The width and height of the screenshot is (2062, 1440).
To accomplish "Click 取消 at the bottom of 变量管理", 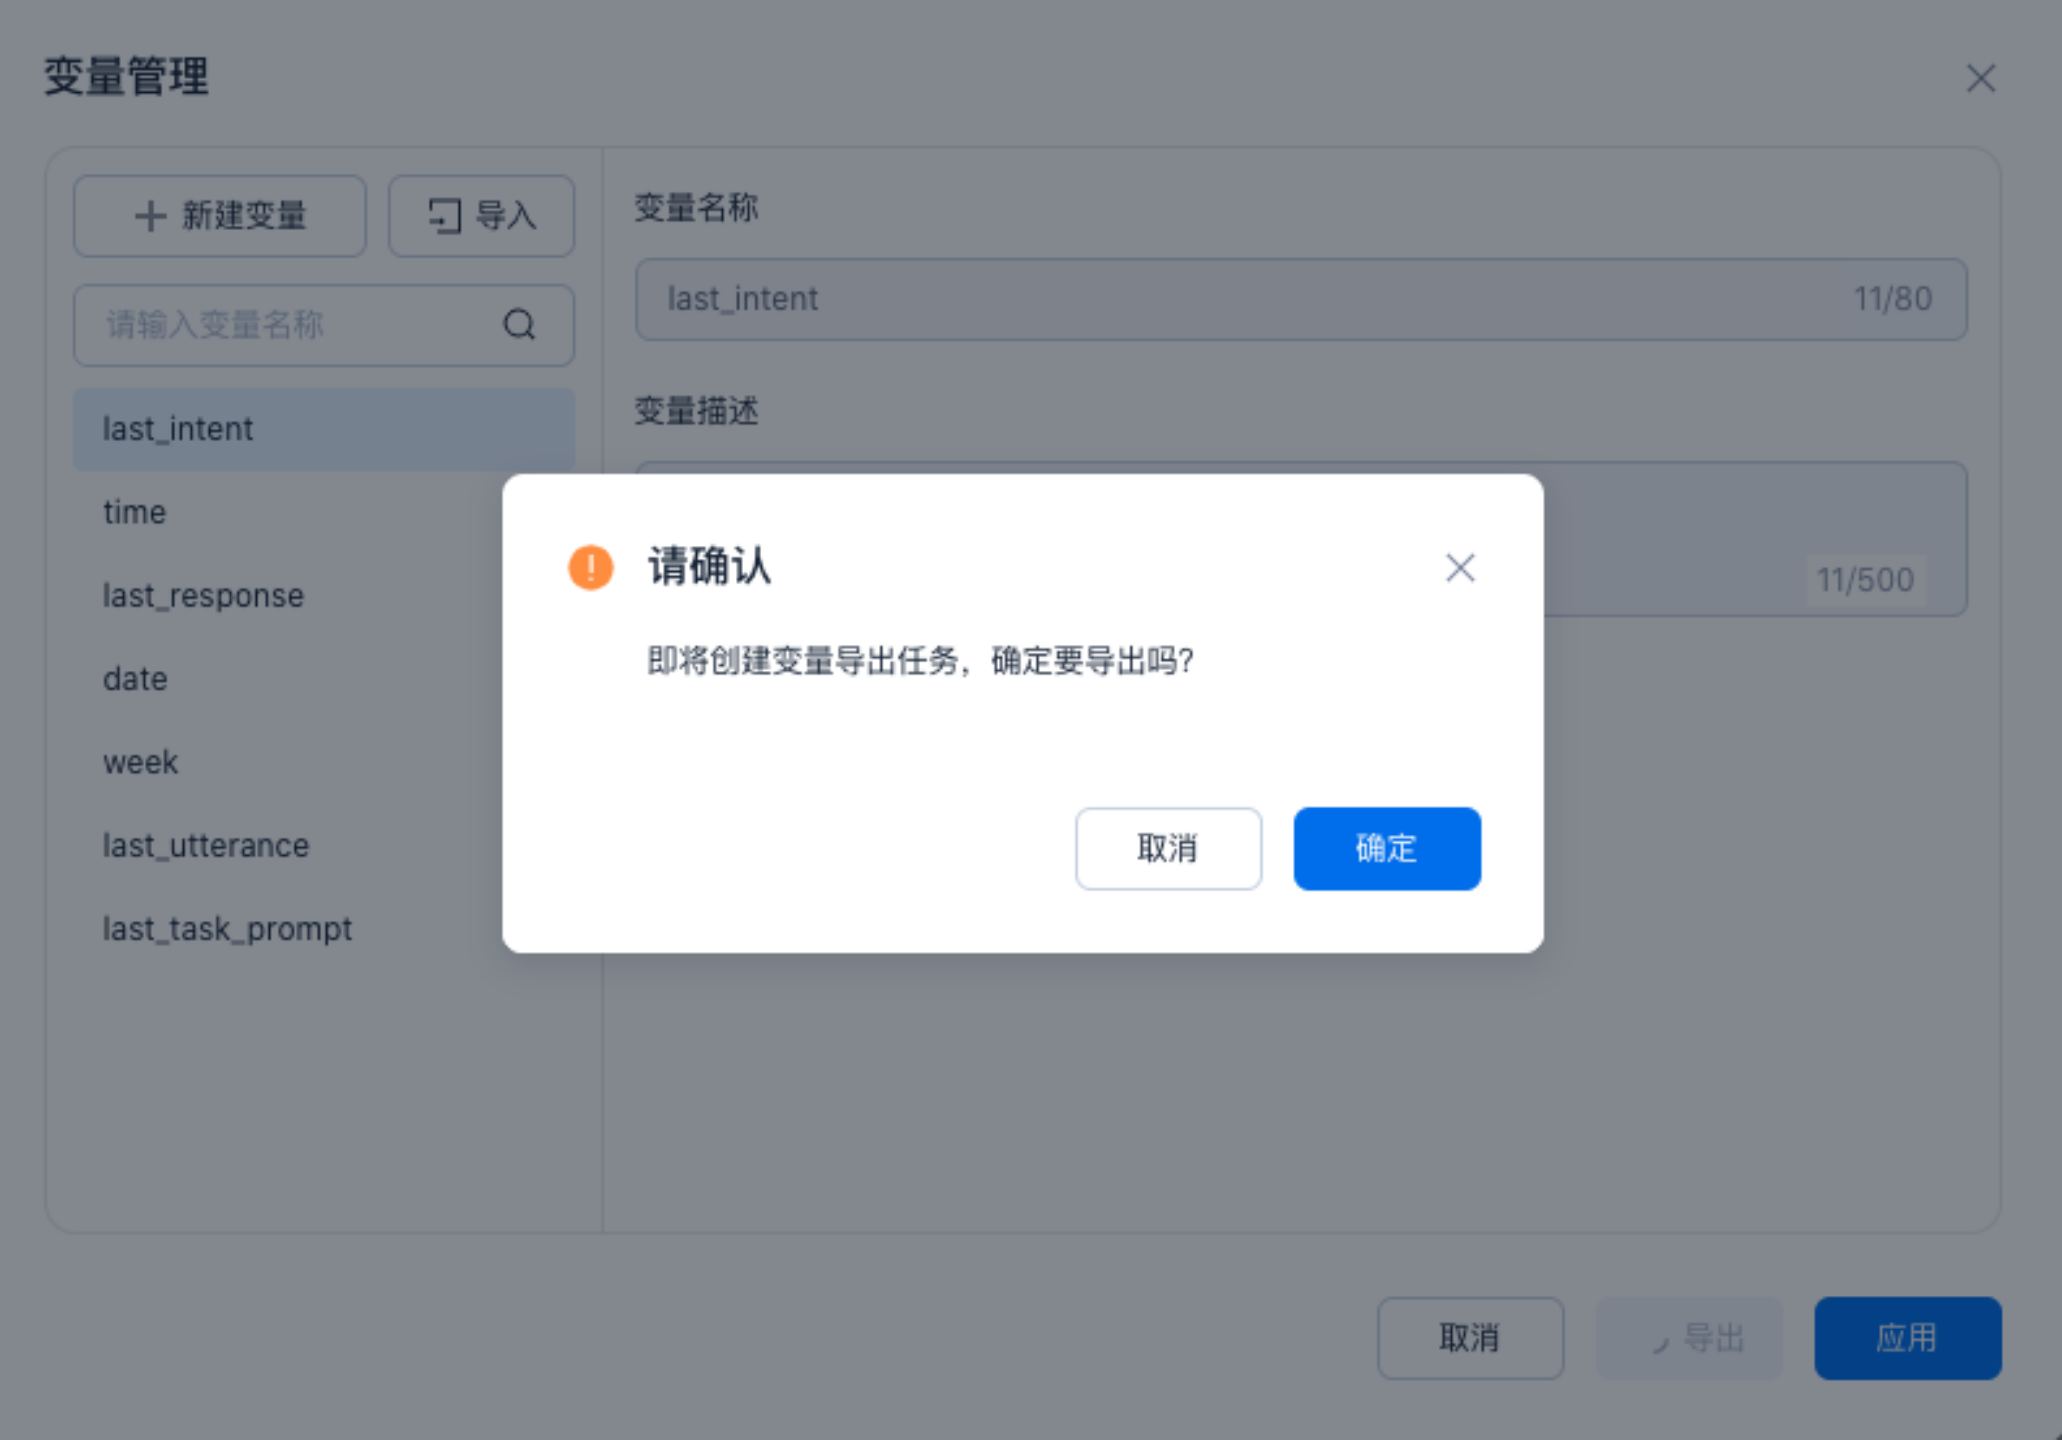I will coord(1470,1338).
